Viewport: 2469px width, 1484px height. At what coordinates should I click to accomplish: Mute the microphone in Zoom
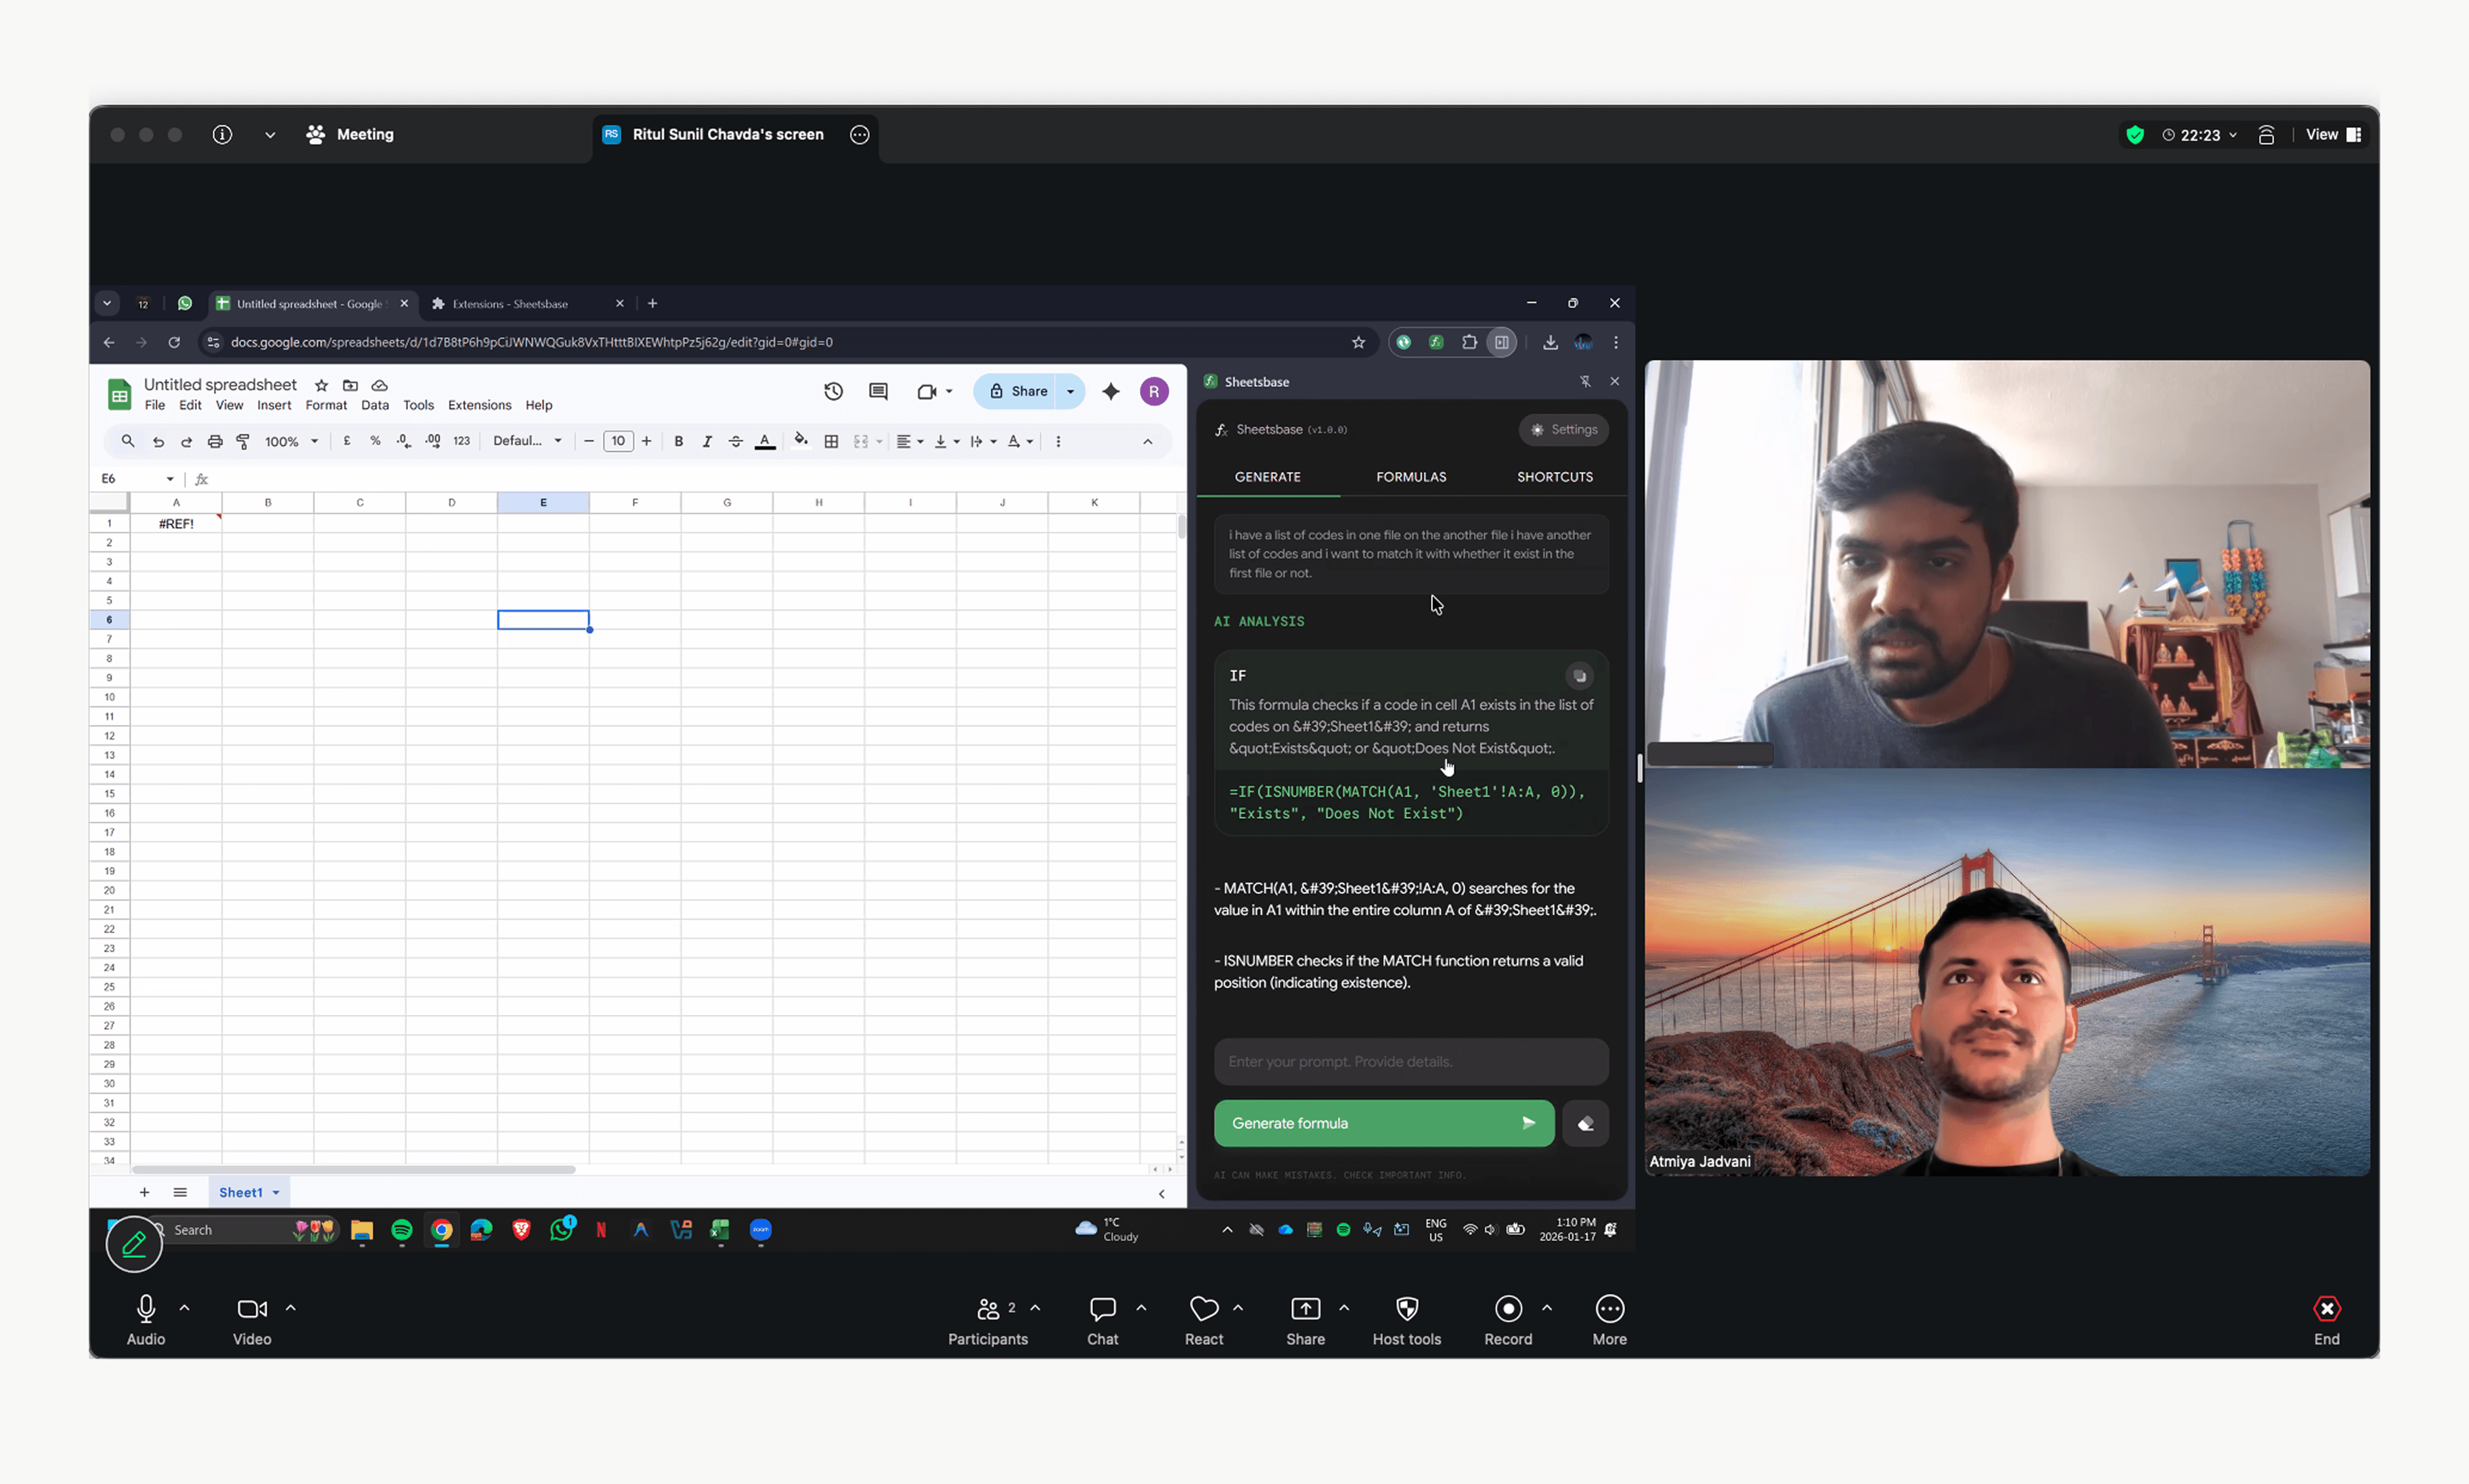coord(145,1310)
